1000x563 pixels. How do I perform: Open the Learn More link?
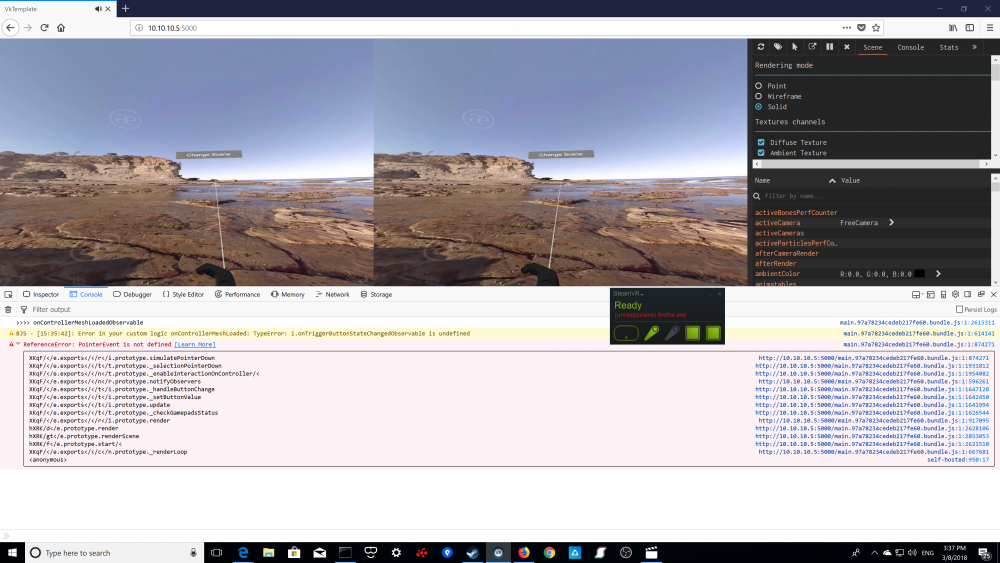click(195, 344)
